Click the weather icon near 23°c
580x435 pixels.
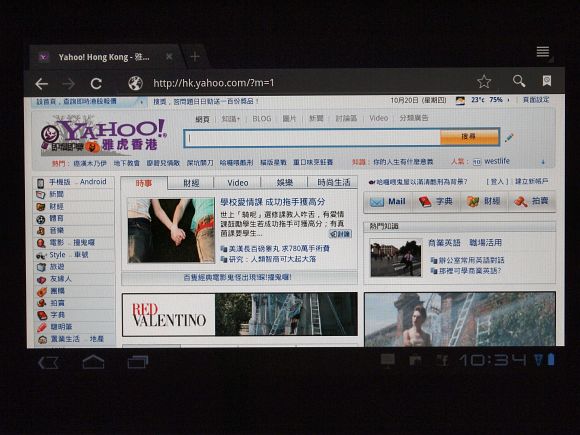[460, 101]
